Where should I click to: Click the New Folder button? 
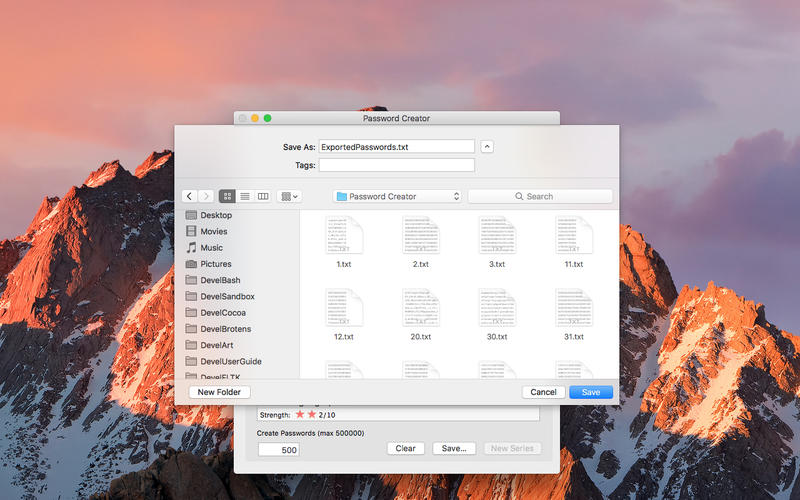coord(220,392)
